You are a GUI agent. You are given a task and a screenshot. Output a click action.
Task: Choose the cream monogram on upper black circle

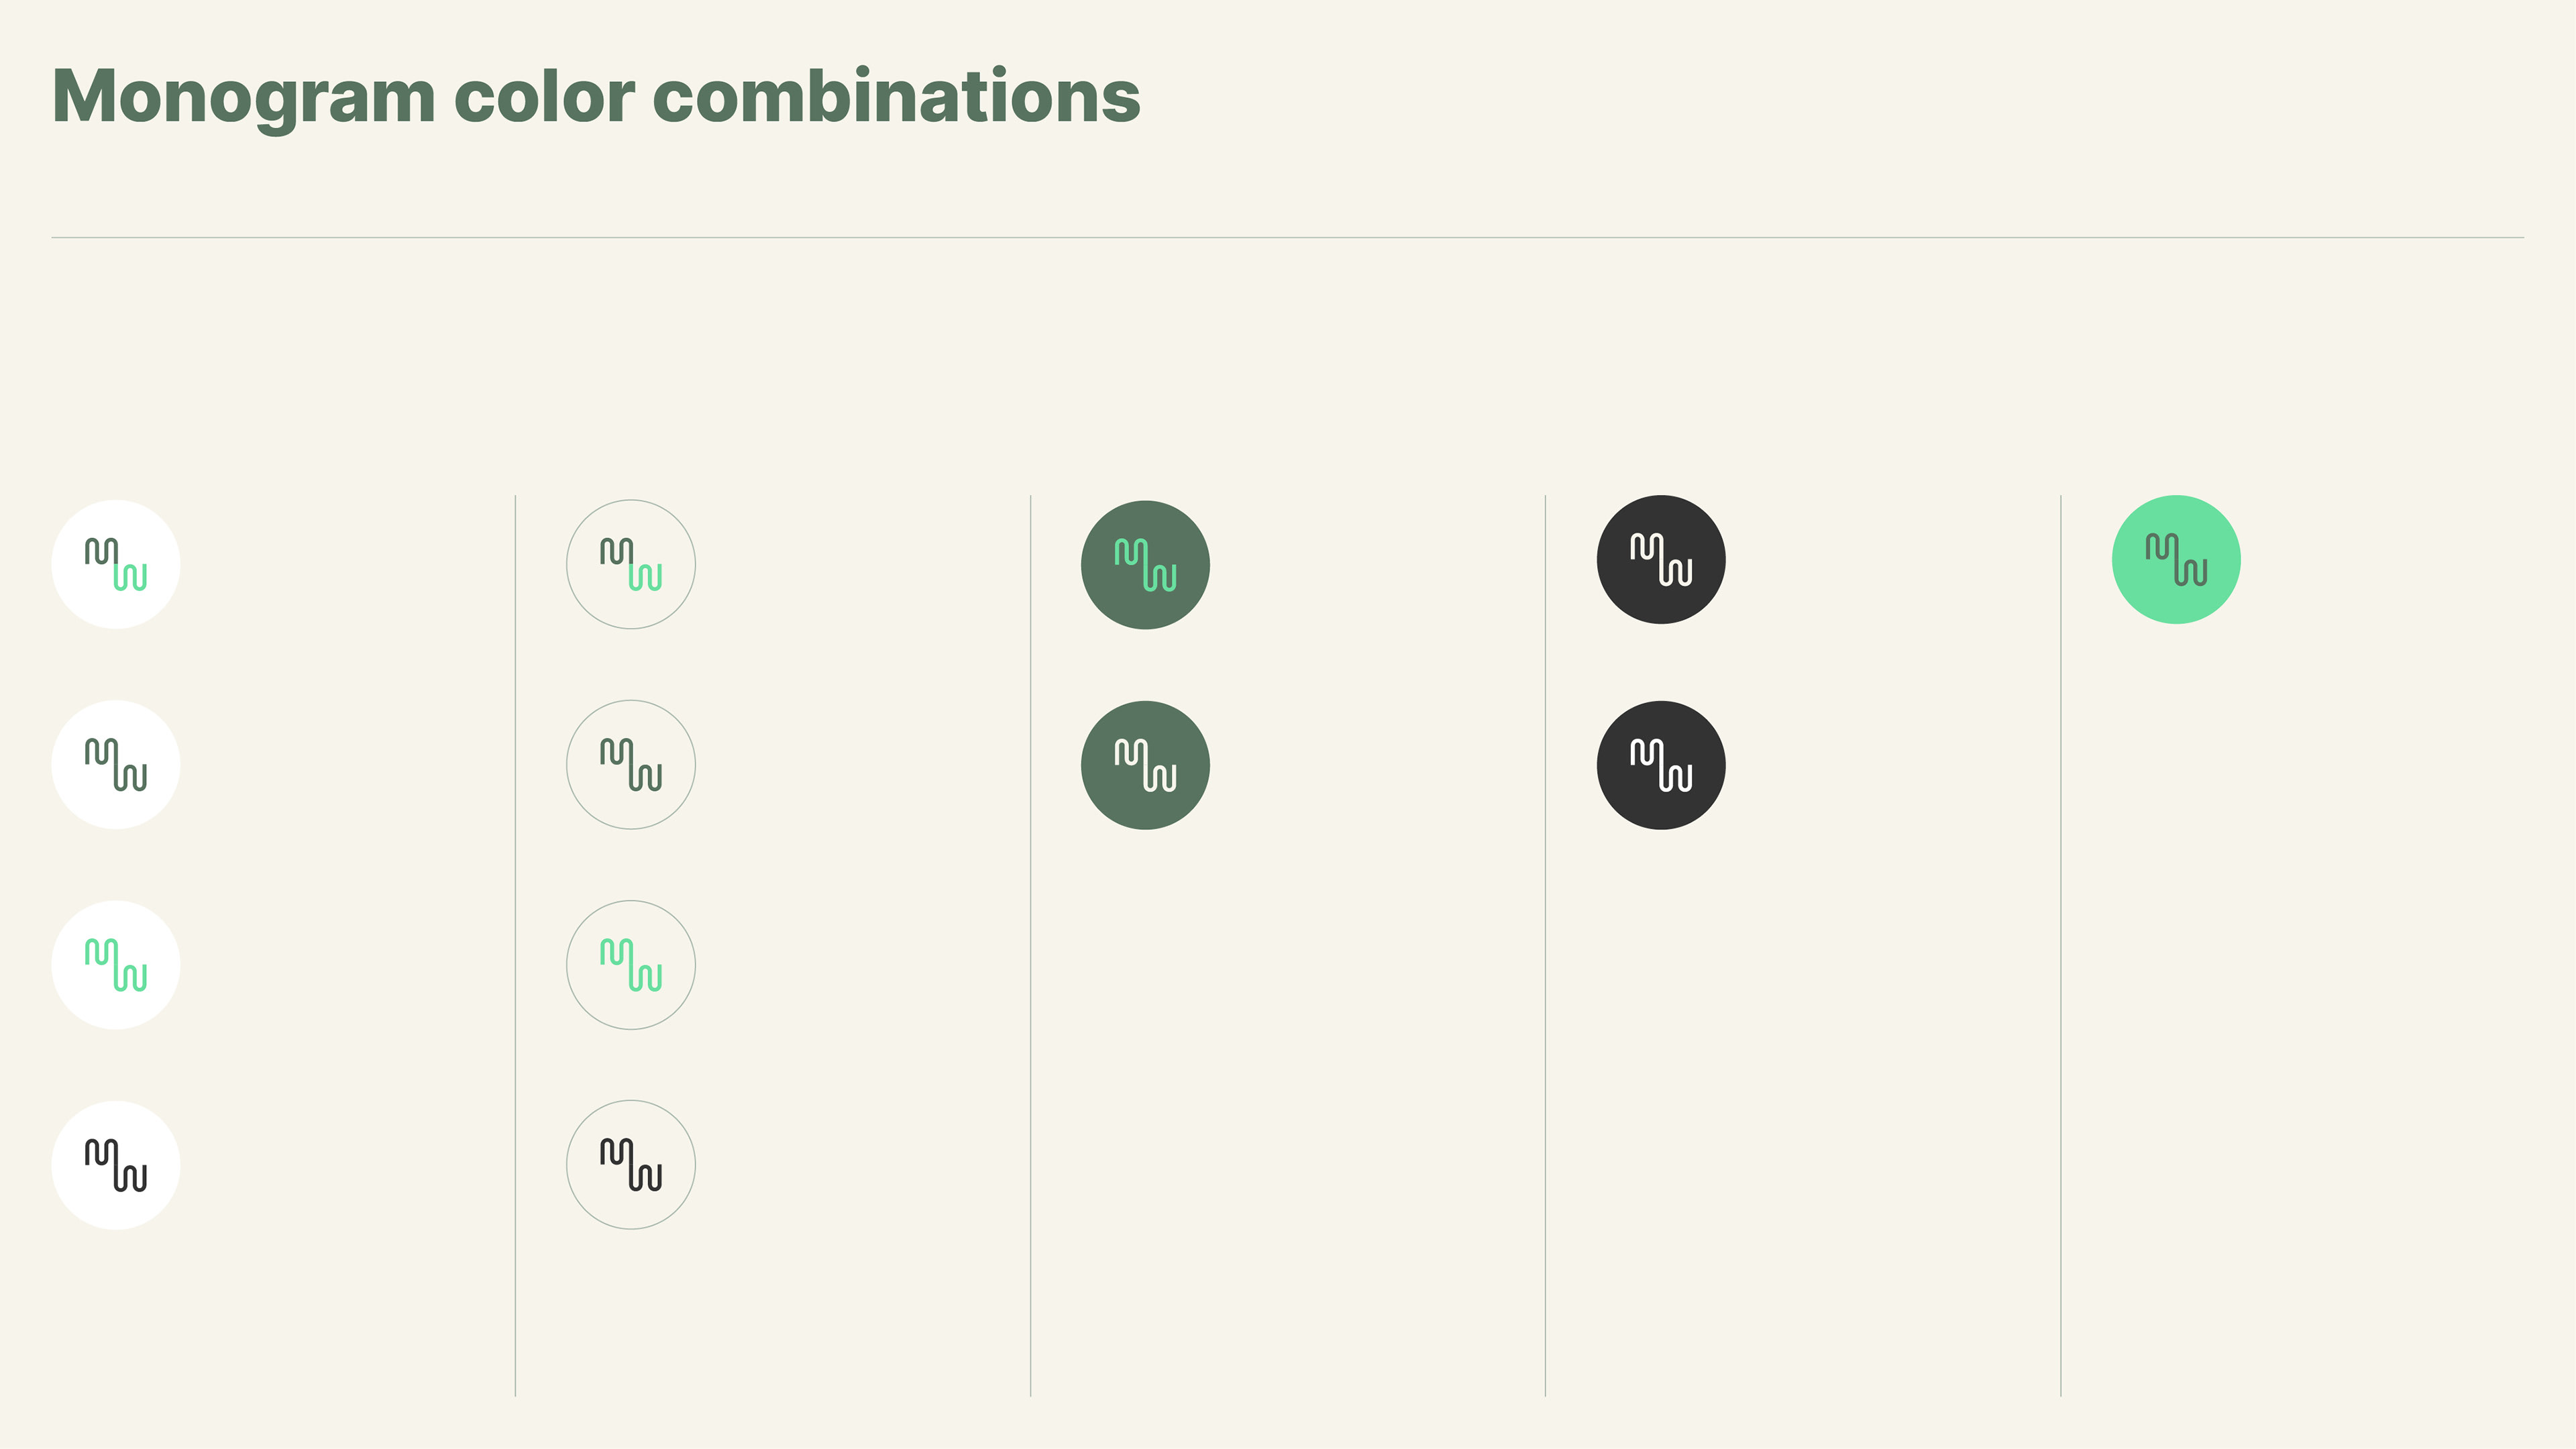tap(1661, 559)
